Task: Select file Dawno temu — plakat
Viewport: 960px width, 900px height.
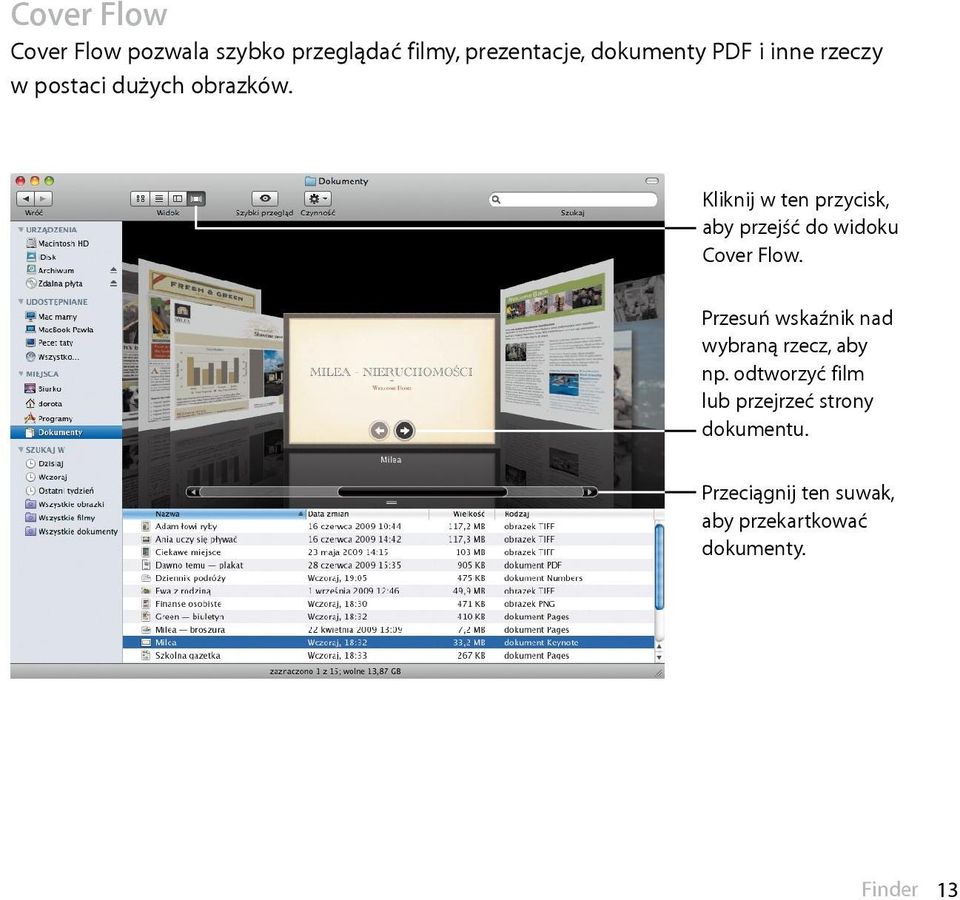Action: click(x=388, y=565)
